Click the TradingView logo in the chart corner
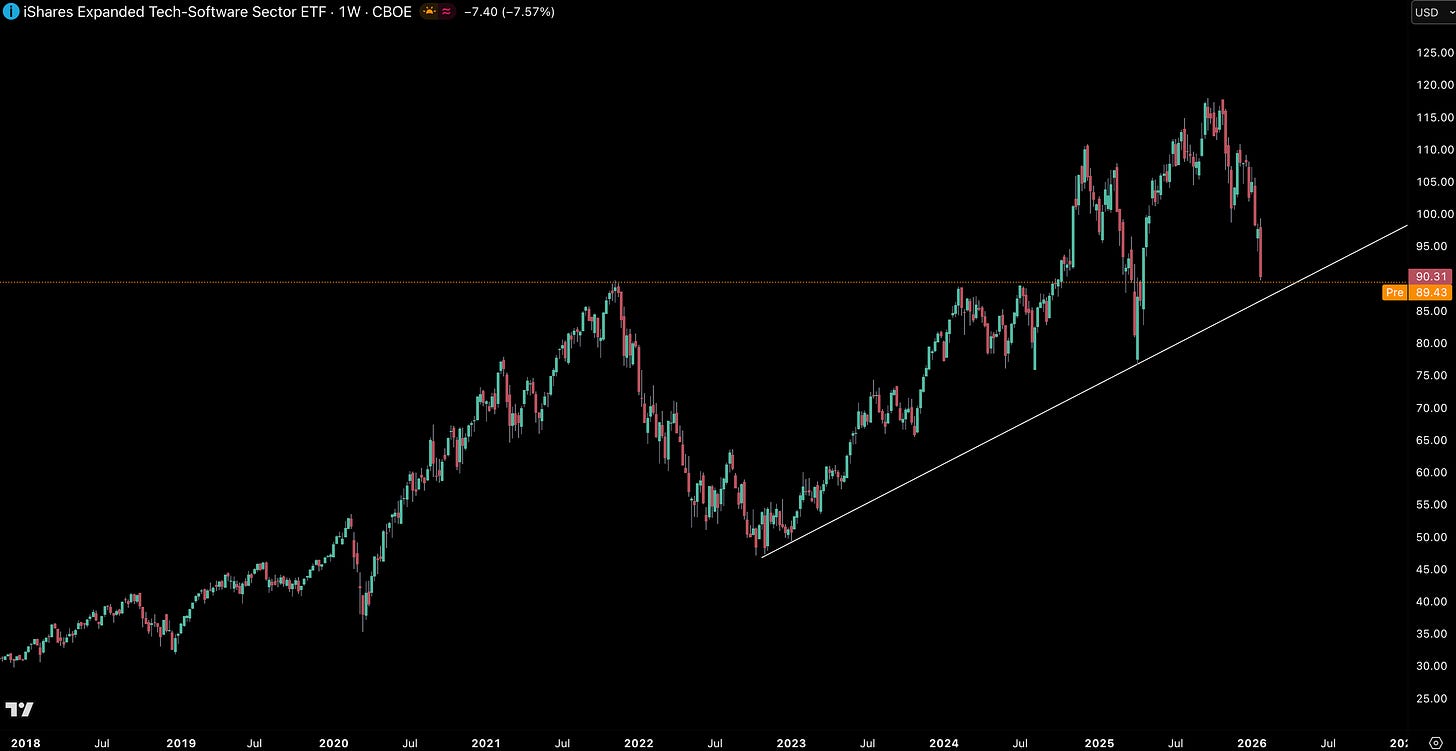 tap(19, 709)
